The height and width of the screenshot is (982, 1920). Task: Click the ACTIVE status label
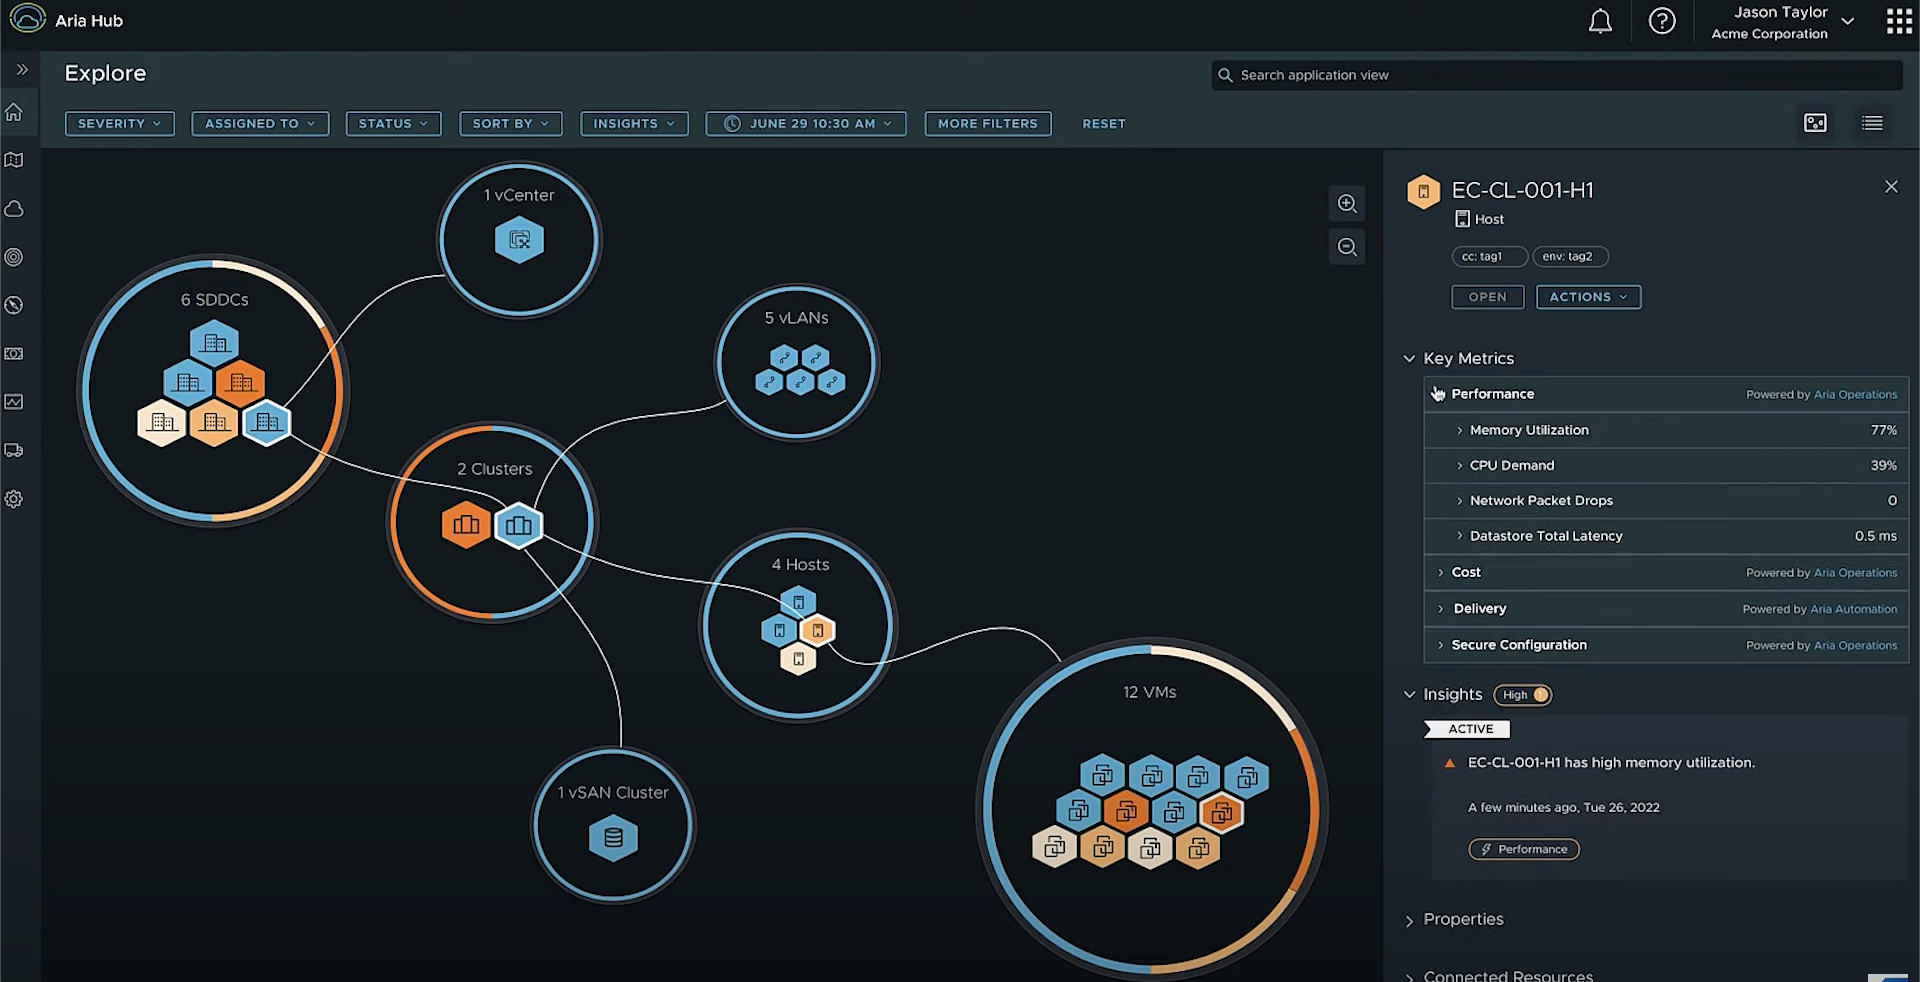1468,729
